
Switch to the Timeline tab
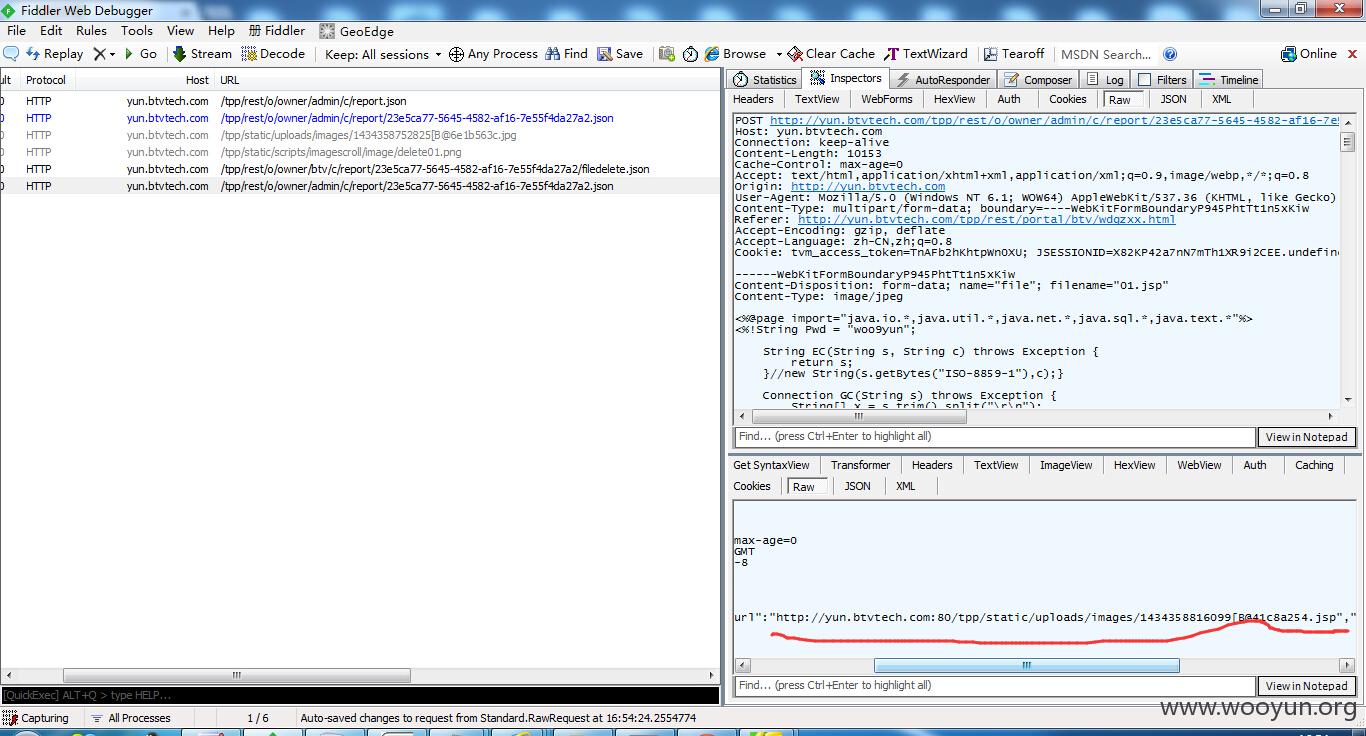coord(1229,80)
